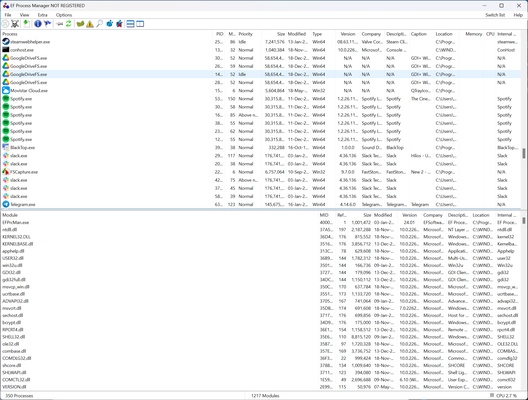Image resolution: width=528 pixels, height=400 pixels.
Task: Sort processes by PID column header
Action: [x=220, y=34]
